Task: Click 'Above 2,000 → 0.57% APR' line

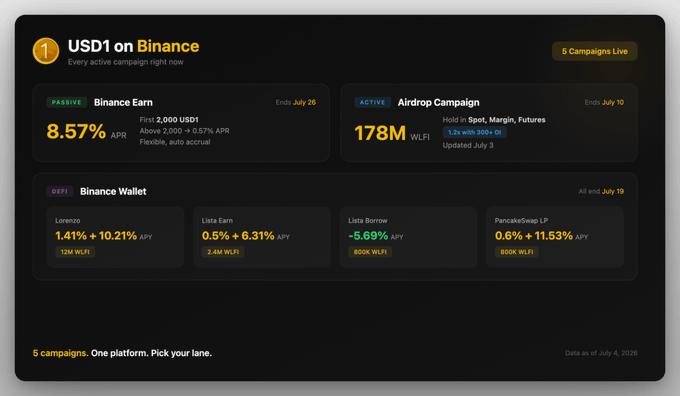Action: click(x=185, y=131)
